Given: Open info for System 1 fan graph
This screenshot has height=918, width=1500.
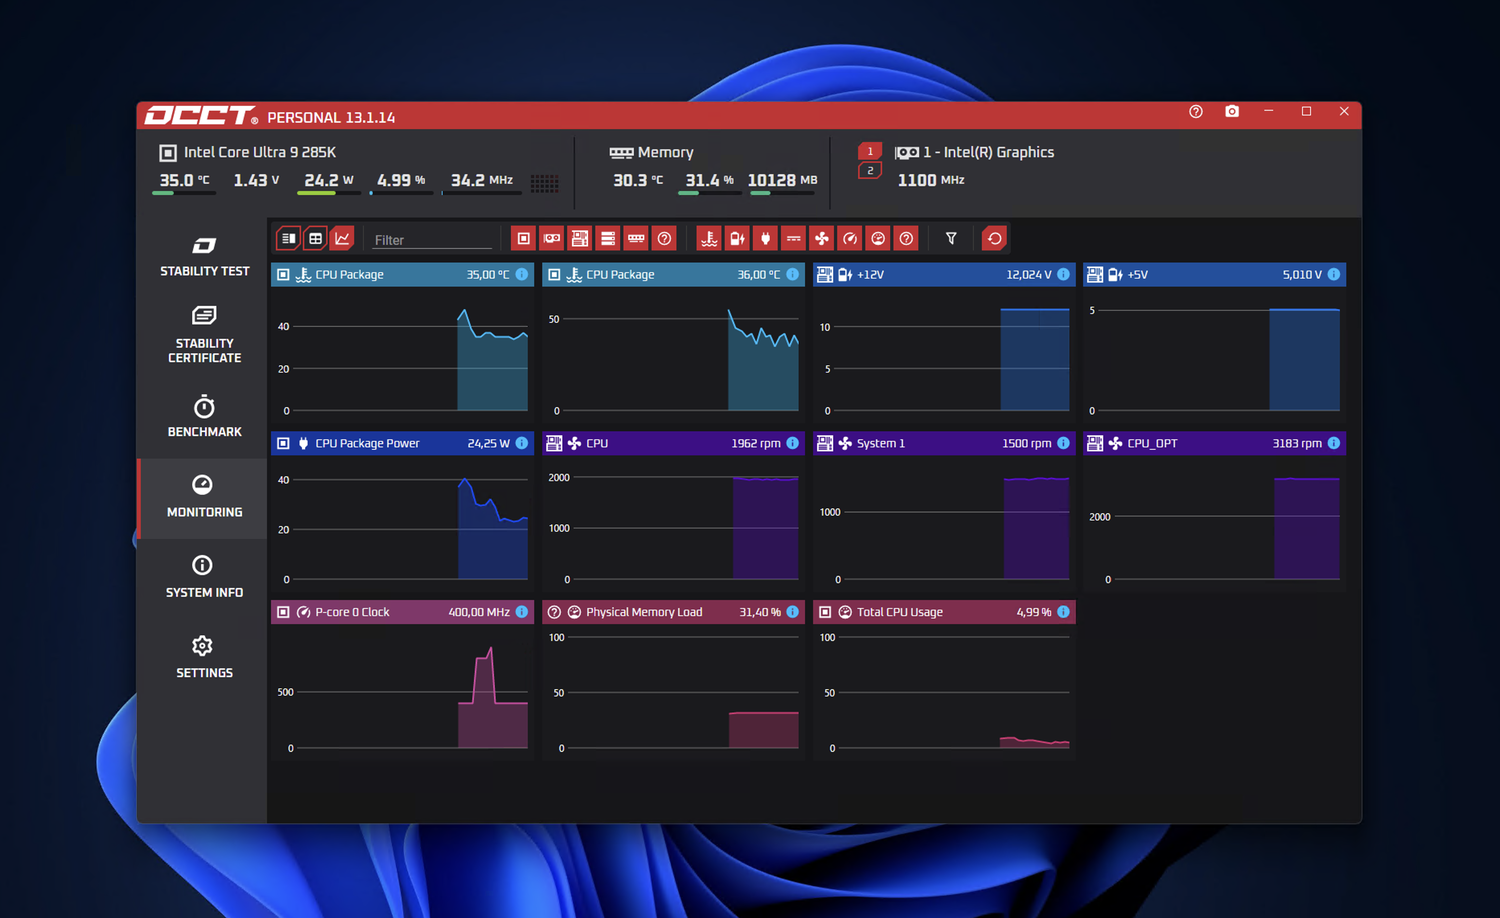Looking at the screenshot, I should click(x=1063, y=443).
